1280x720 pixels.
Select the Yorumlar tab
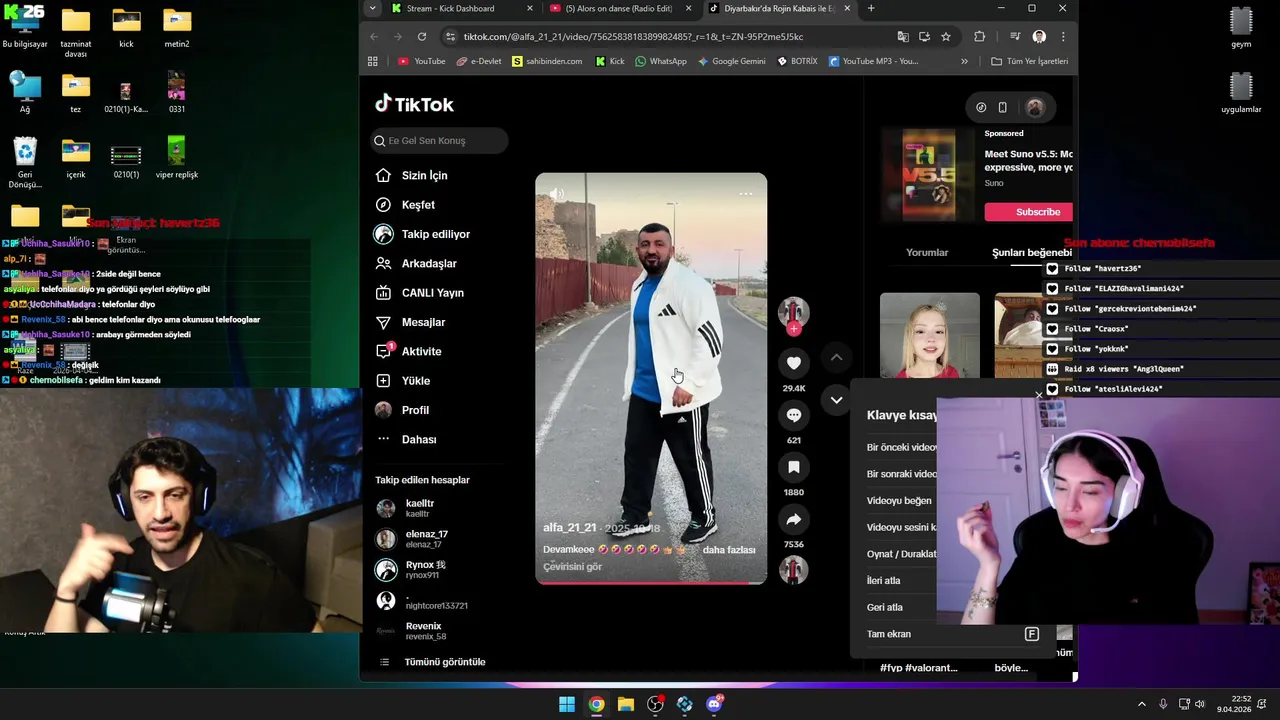tap(927, 252)
